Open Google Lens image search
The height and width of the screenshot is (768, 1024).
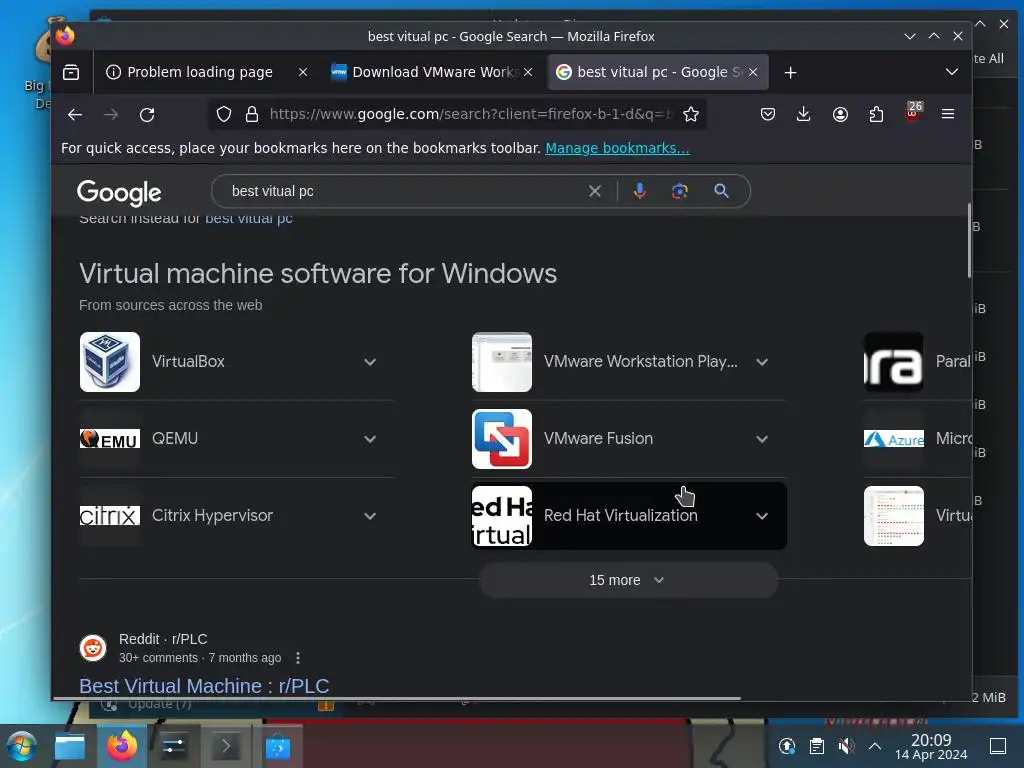click(680, 191)
